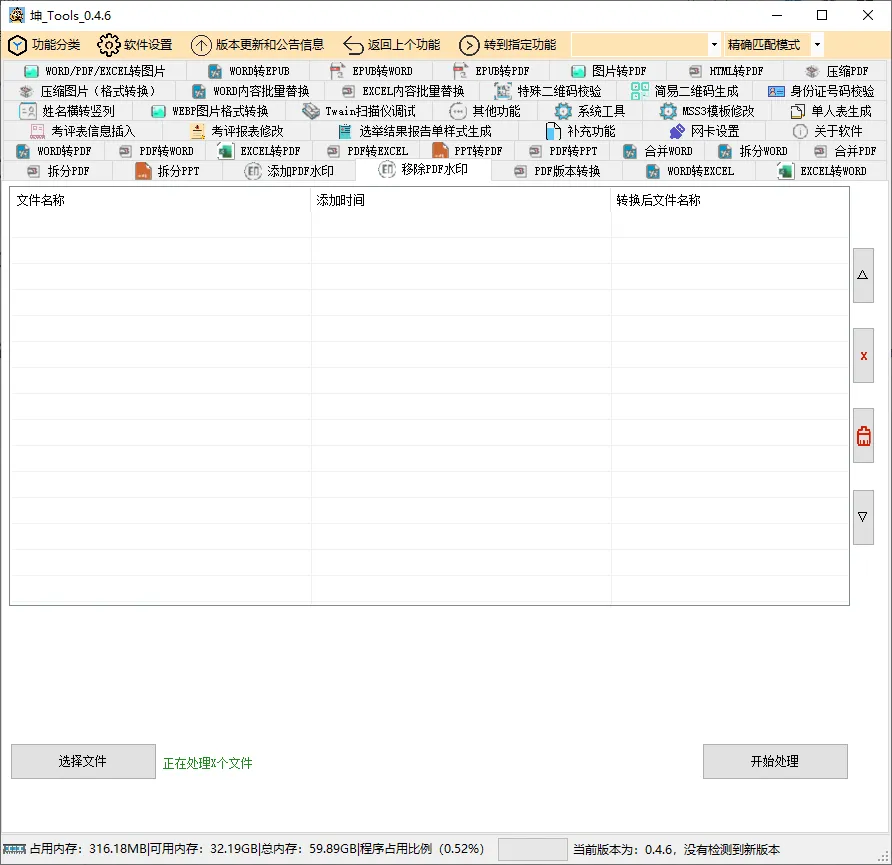
Task: Click 转到指定功能 go button
Action: tap(507, 45)
